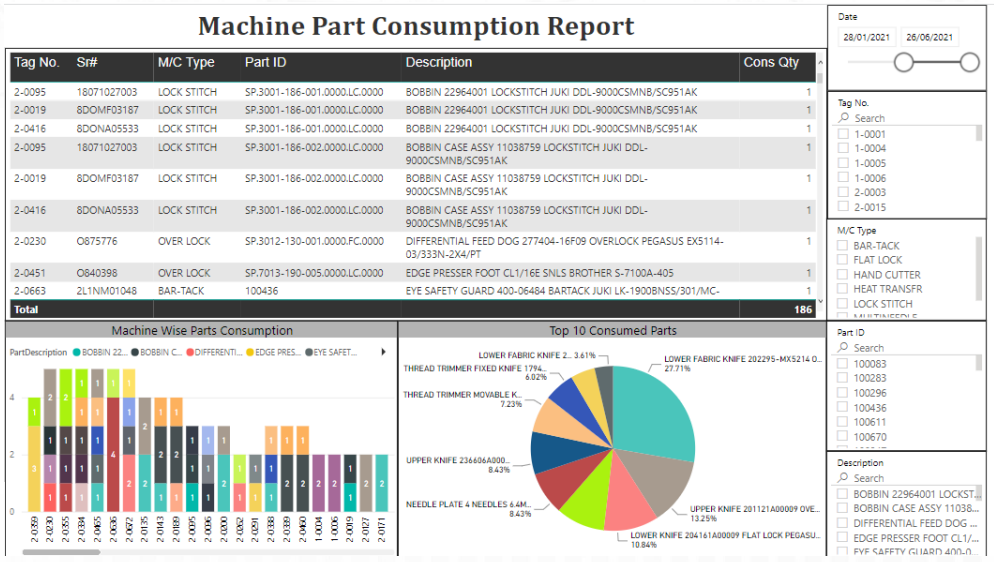The height and width of the screenshot is (562, 994).
Task: Click the BOBBIN 22 teal legend marker
Action: pyautogui.click(x=76, y=352)
